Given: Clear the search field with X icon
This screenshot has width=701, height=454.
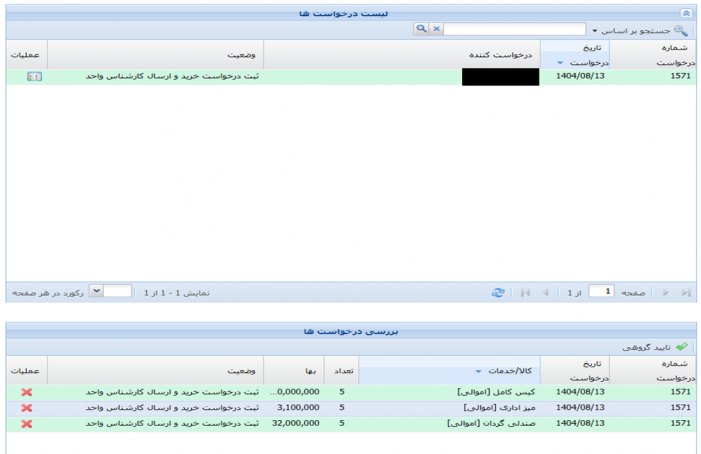Looking at the screenshot, I should click(x=436, y=30).
